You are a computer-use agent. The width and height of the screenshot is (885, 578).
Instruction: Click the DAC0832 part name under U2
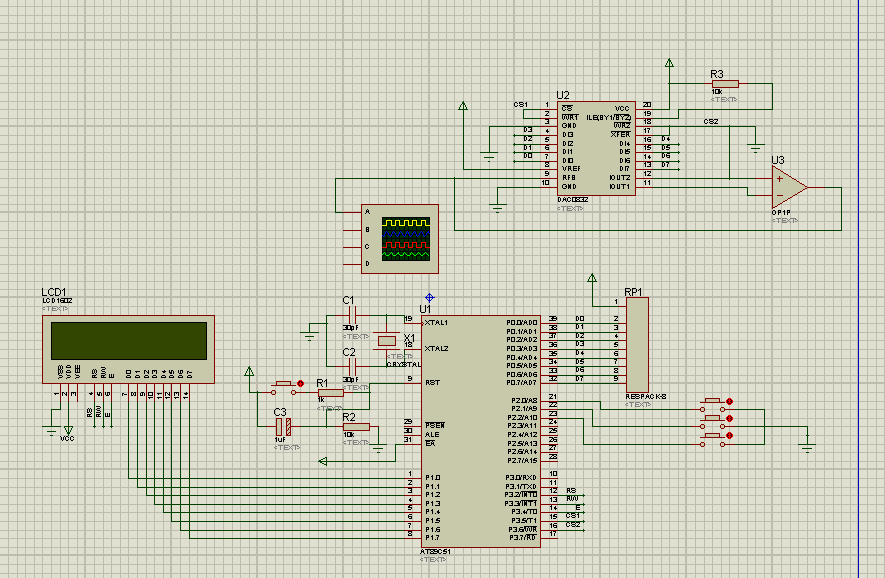click(x=573, y=200)
